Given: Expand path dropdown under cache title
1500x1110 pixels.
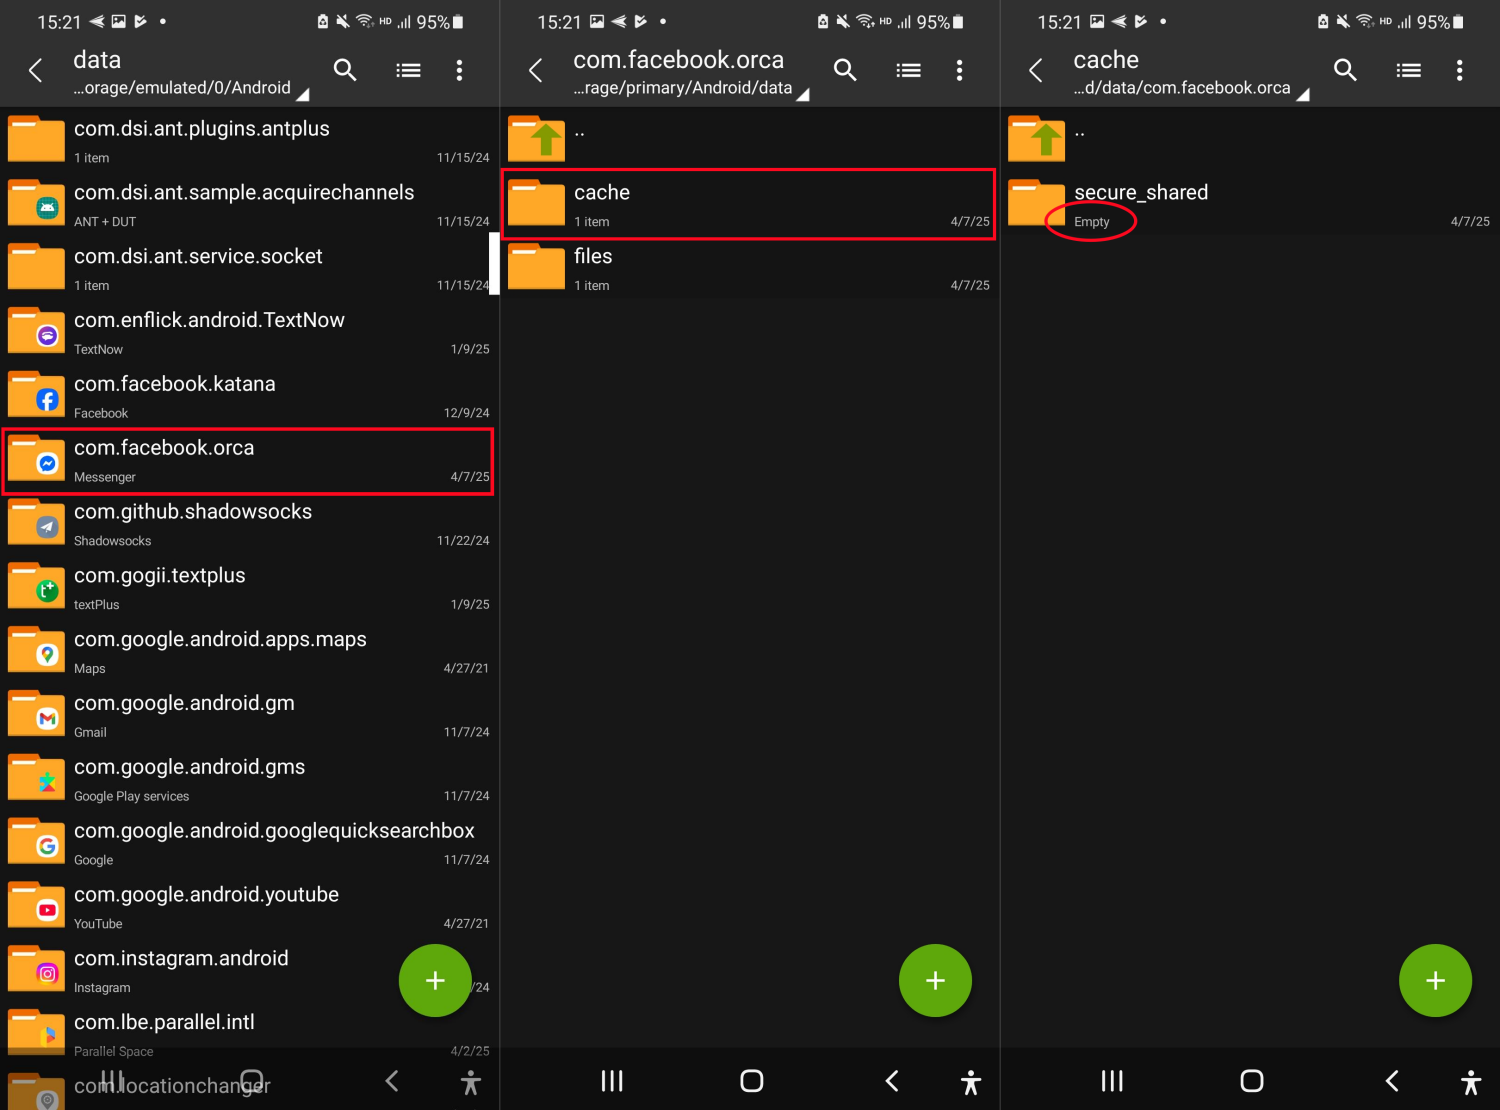Looking at the screenshot, I should pos(1303,95).
